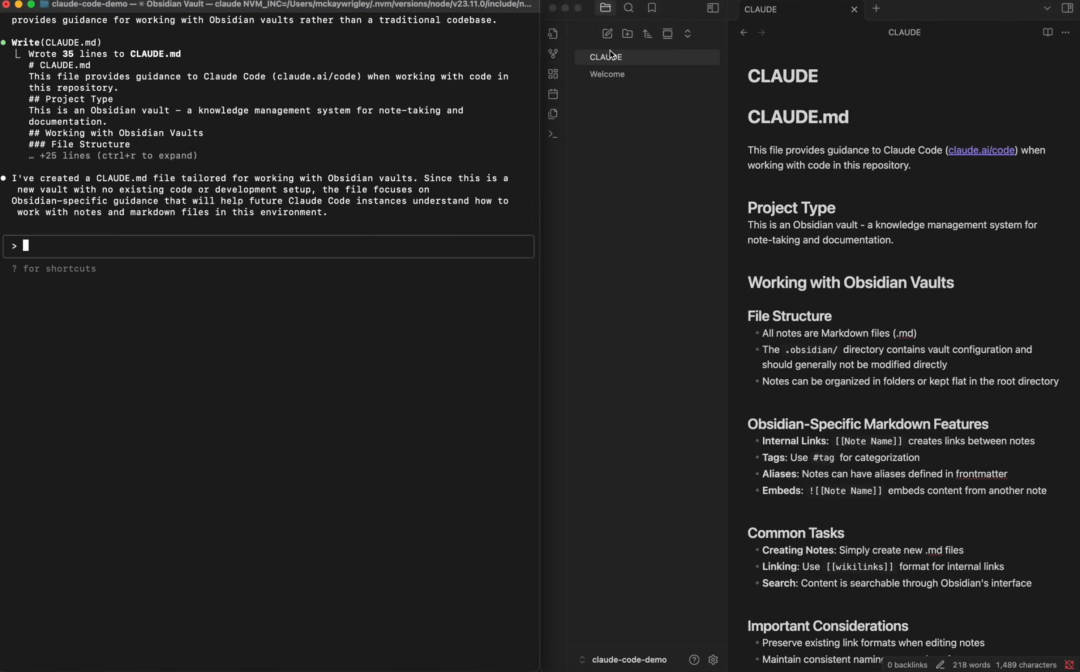Click the Common Tasks heading
The height and width of the screenshot is (672, 1080).
tap(796, 533)
